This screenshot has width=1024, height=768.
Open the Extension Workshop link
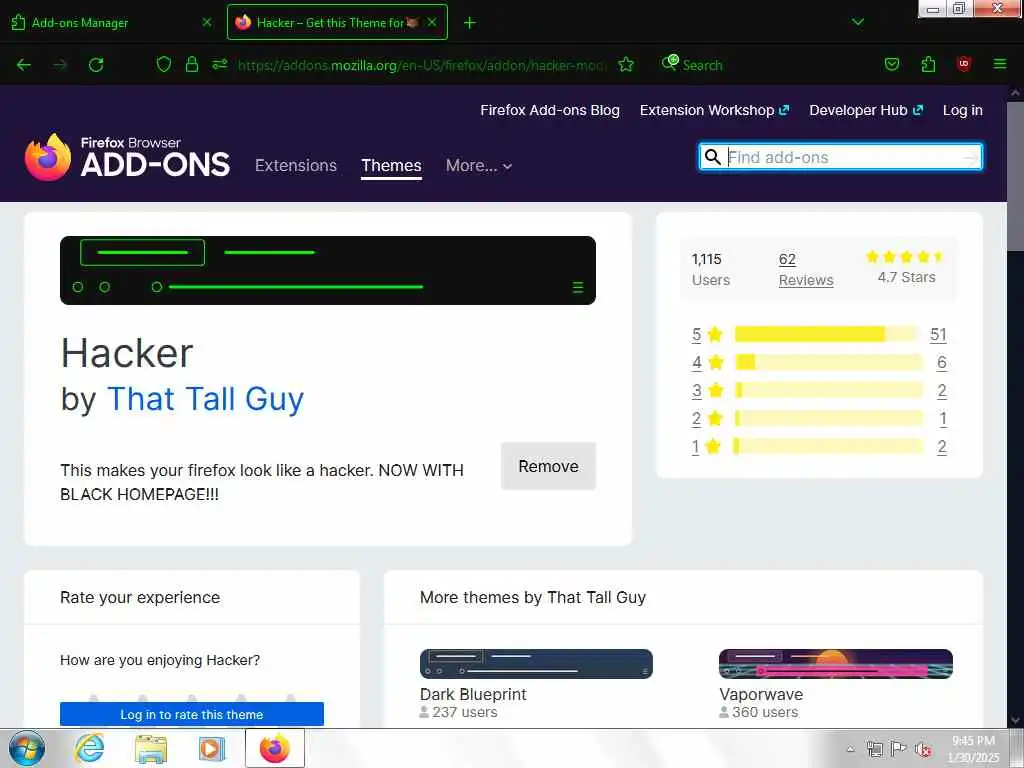714,110
